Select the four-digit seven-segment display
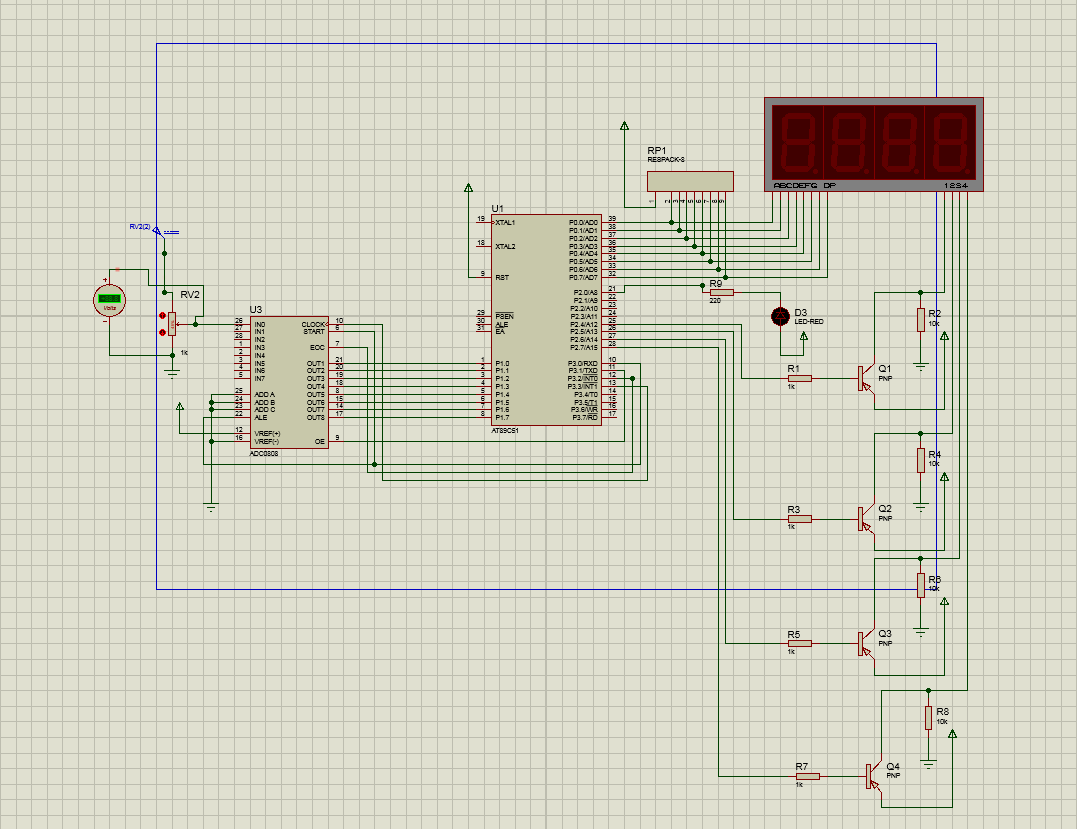Image resolution: width=1077 pixels, height=829 pixels. pyautogui.click(x=873, y=143)
